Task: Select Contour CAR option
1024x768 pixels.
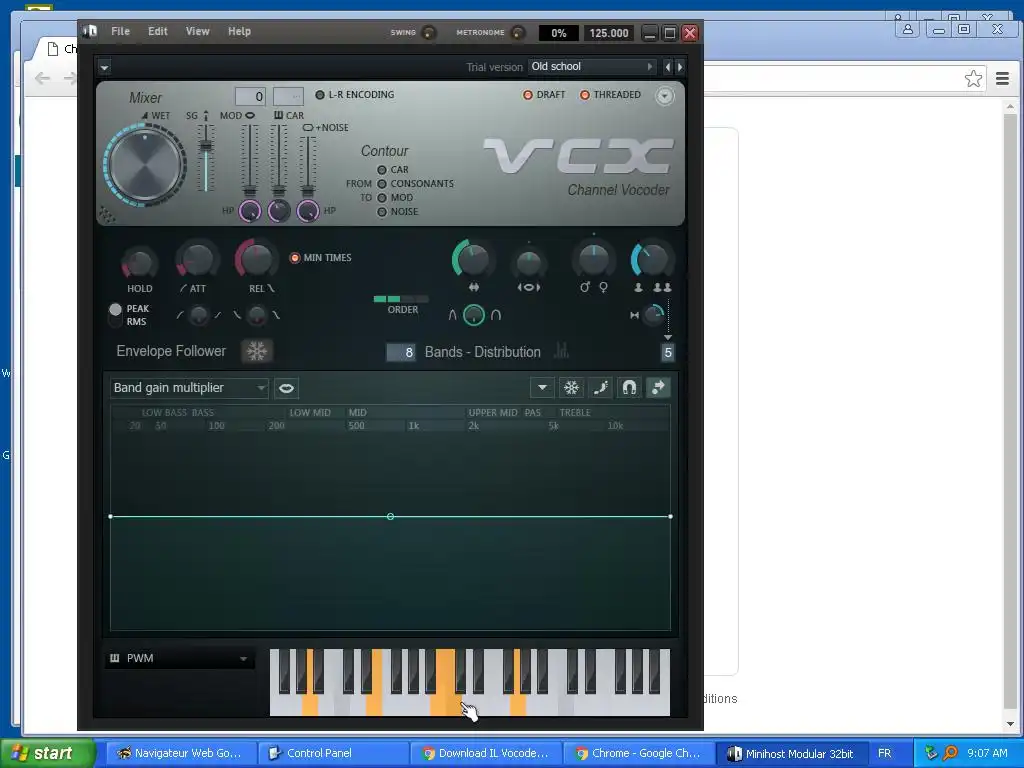Action: point(382,170)
